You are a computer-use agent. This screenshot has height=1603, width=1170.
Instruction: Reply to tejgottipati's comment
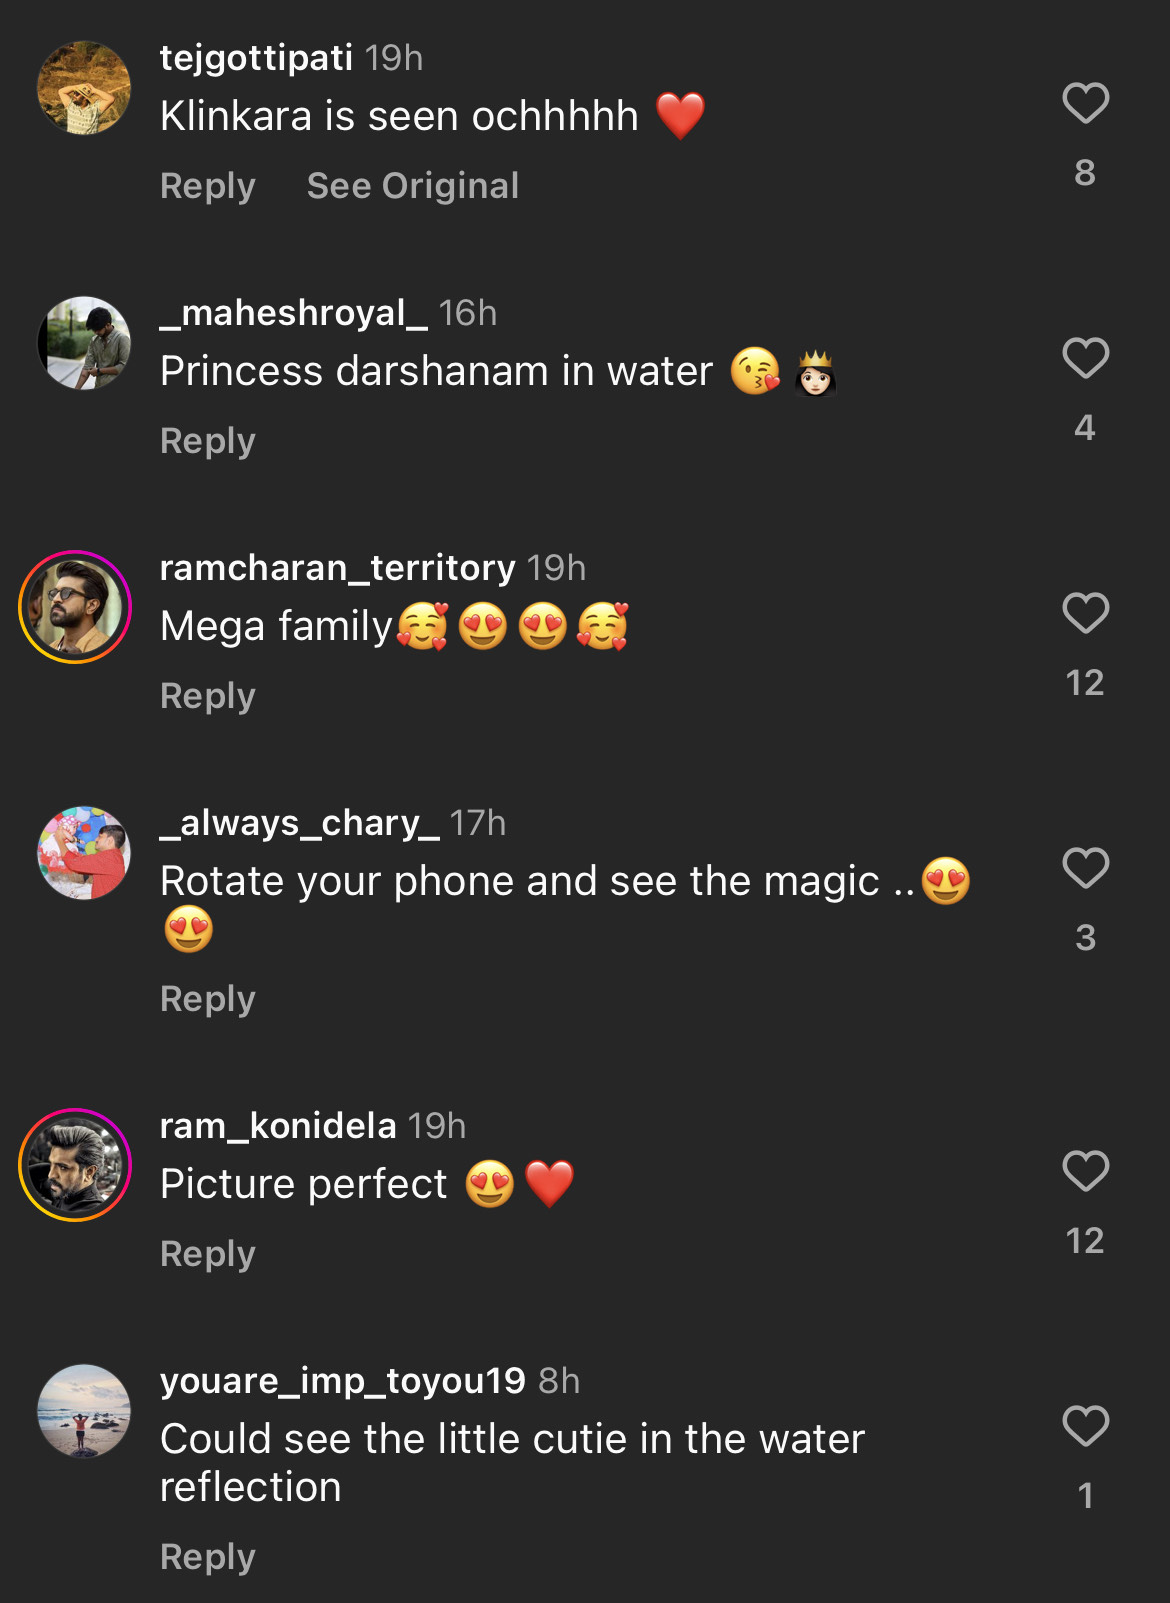click(208, 186)
